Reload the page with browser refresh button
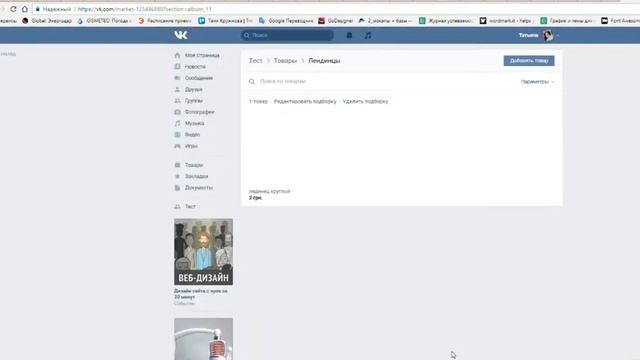The height and width of the screenshot is (360, 640). pos(13,9)
